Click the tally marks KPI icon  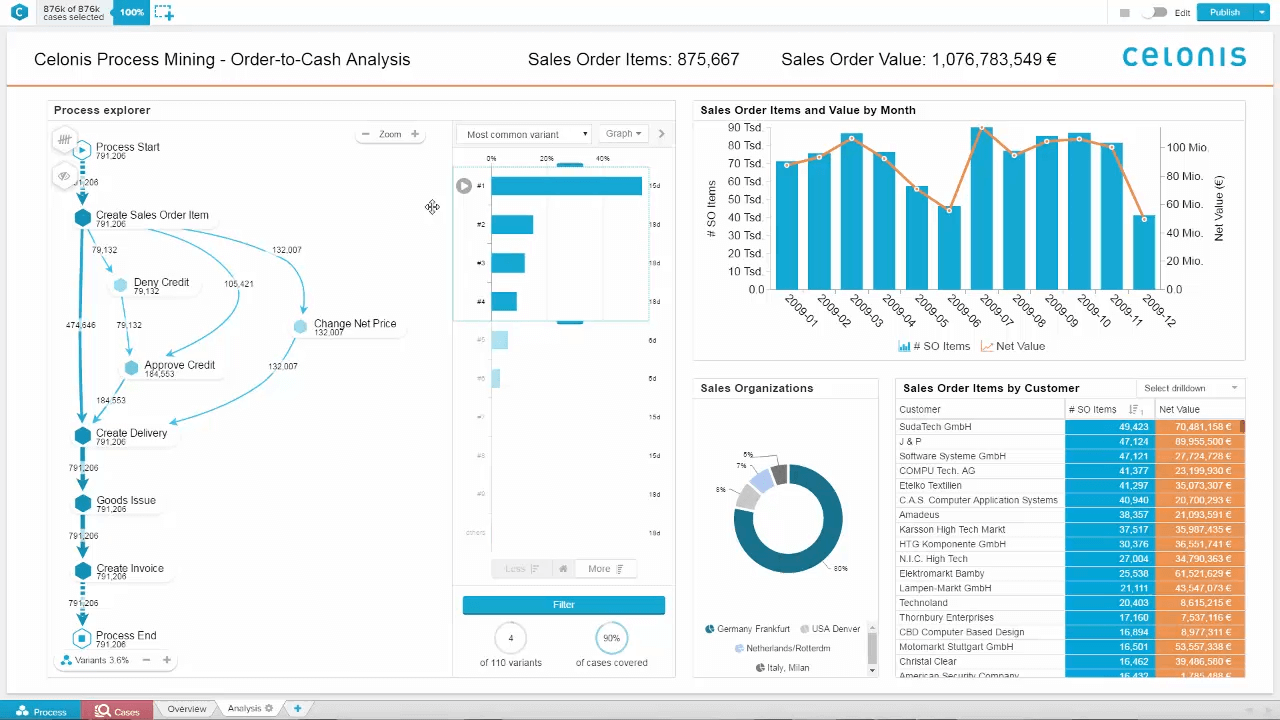pyautogui.click(x=64, y=140)
